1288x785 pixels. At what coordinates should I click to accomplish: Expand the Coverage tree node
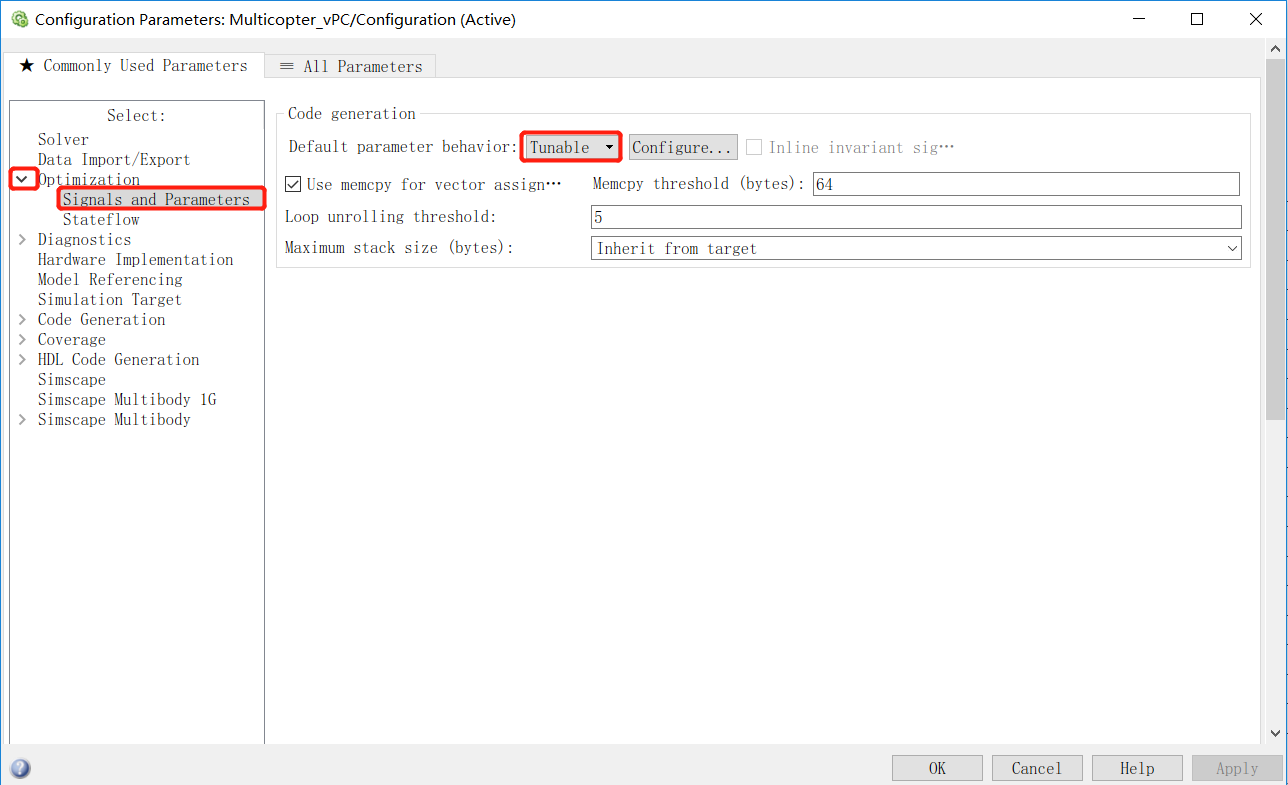[x=22, y=339]
